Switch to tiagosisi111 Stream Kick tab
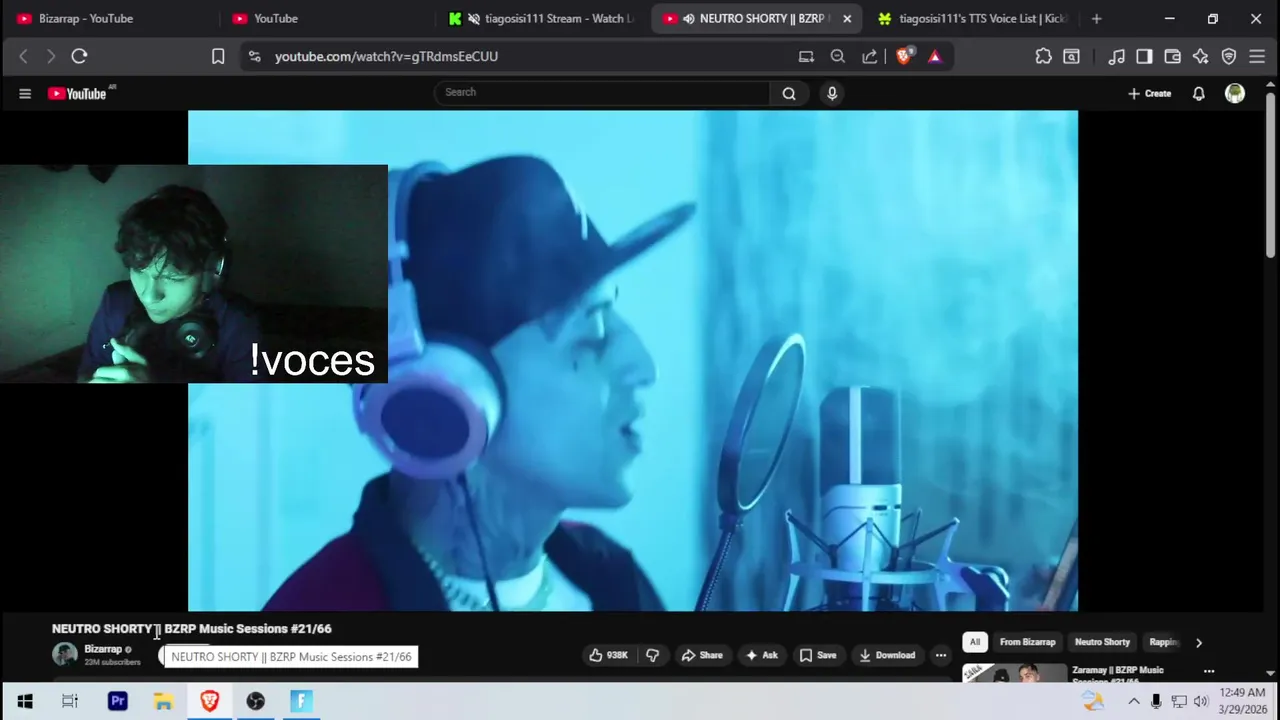 [543, 18]
